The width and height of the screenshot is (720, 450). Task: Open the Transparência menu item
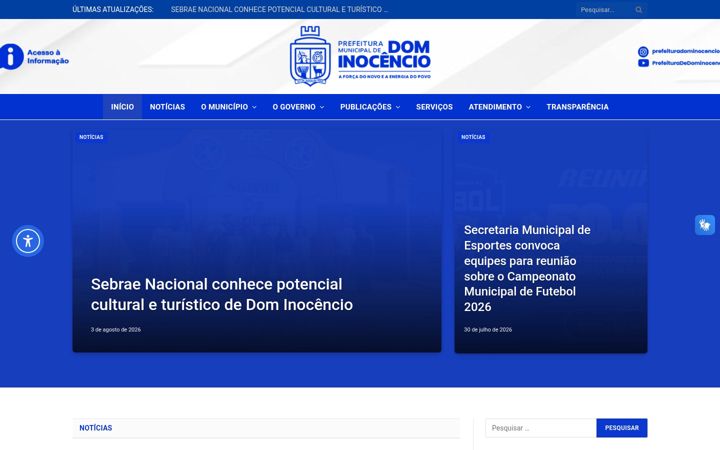[x=577, y=107]
